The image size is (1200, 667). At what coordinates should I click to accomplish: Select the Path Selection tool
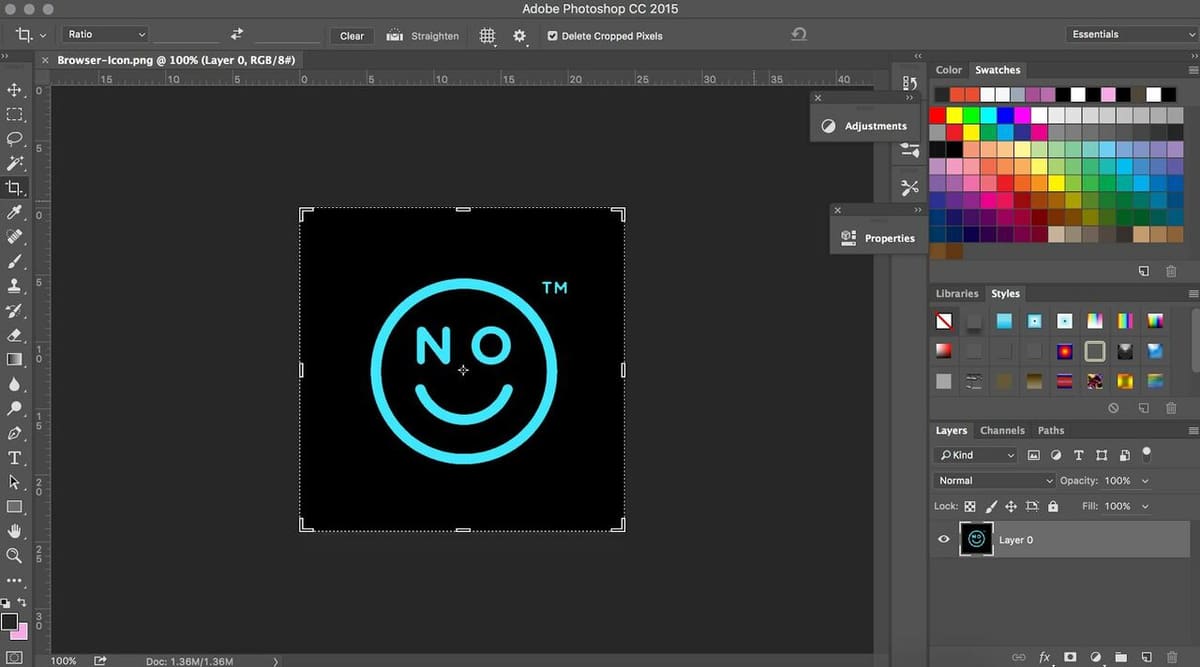(14, 482)
